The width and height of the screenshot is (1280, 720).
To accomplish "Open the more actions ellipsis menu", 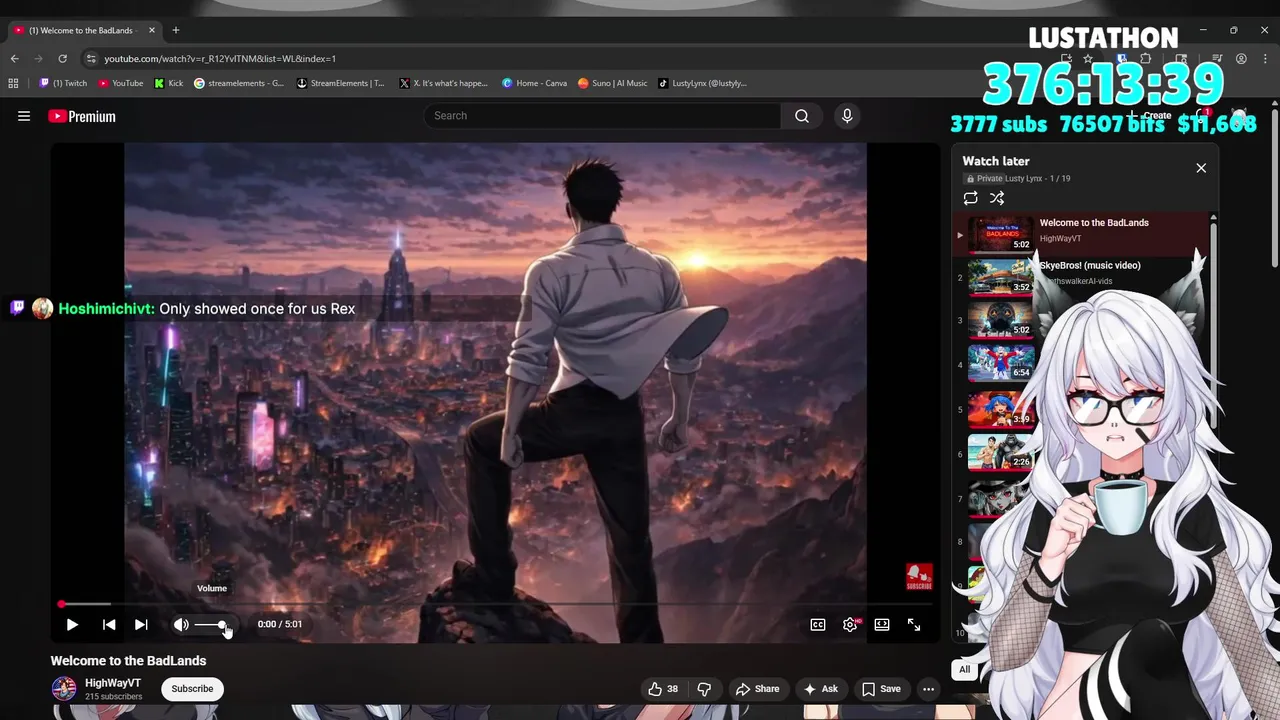I will point(928,689).
